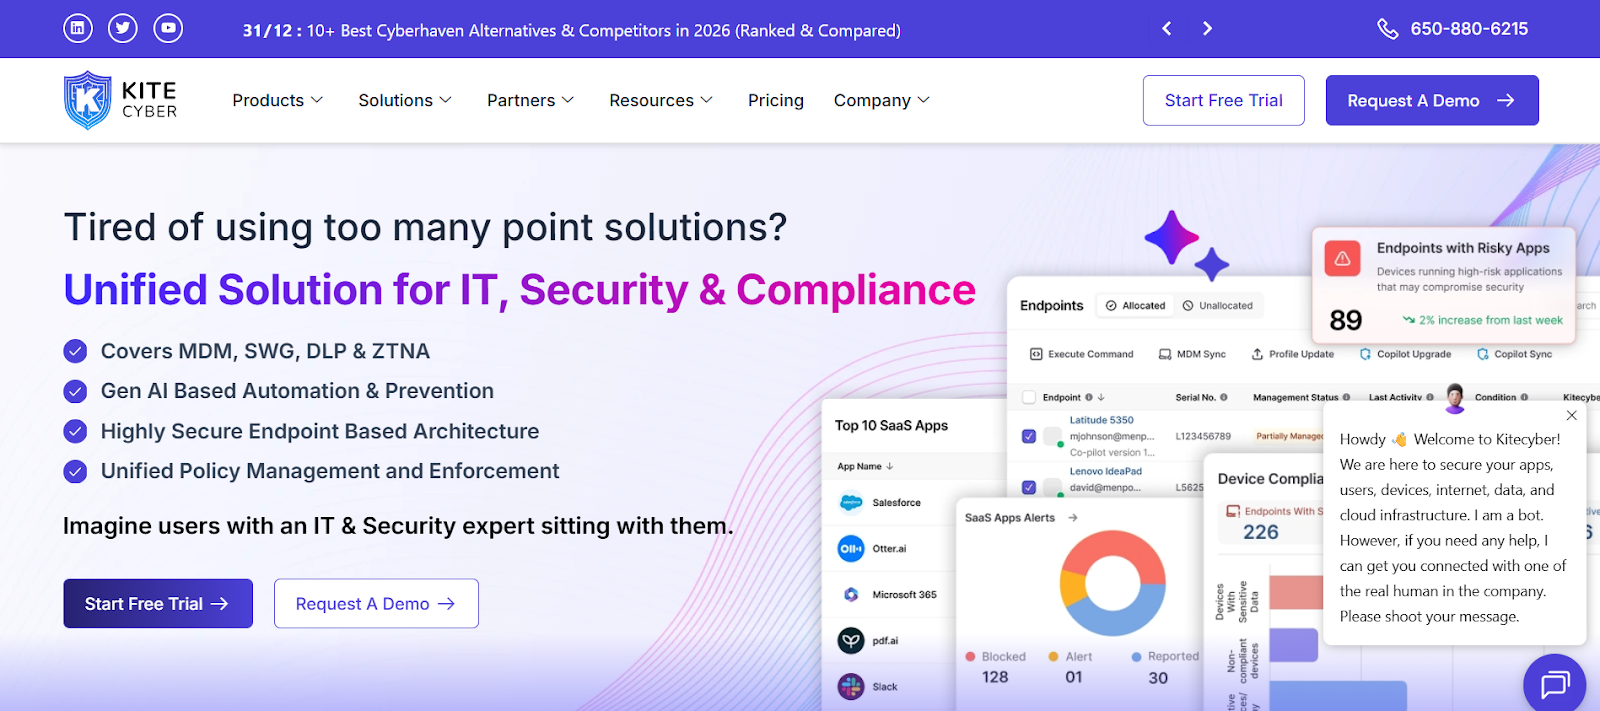Click the Slack app icon
1600x711 pixels.
pyautogui.click(x=851, y=687)
